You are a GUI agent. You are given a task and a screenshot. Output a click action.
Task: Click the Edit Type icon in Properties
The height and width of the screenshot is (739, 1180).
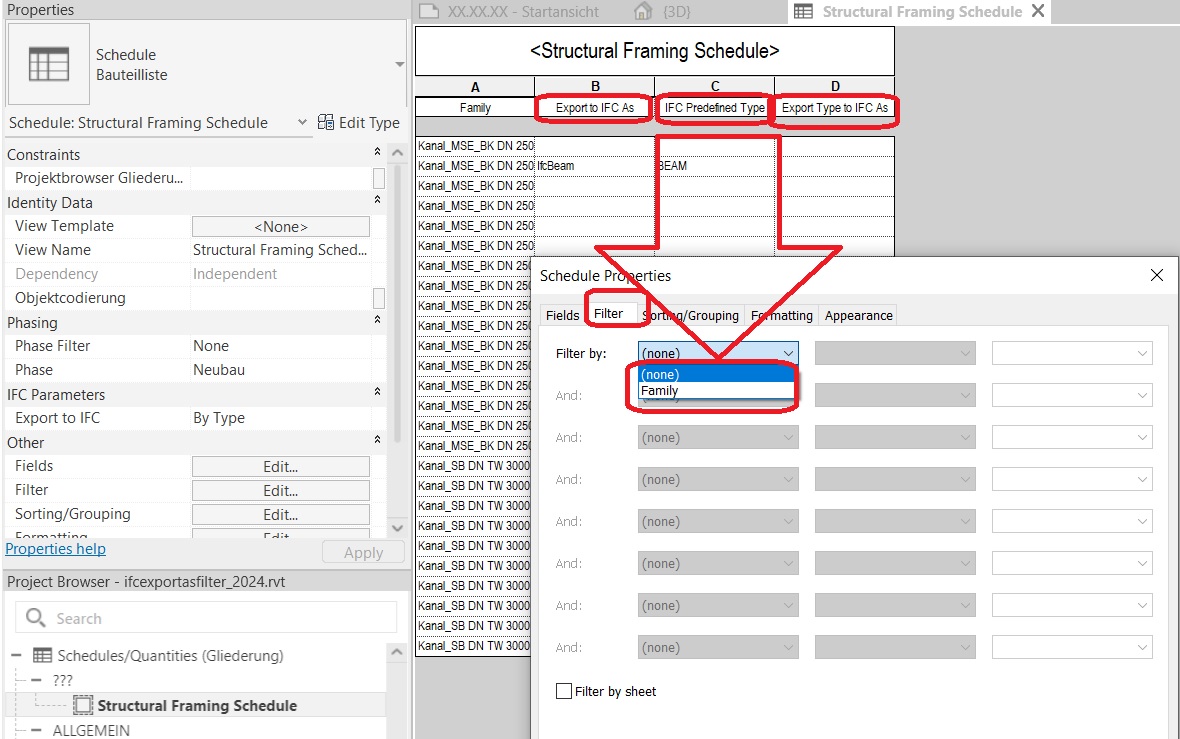[x=325, y=122]
